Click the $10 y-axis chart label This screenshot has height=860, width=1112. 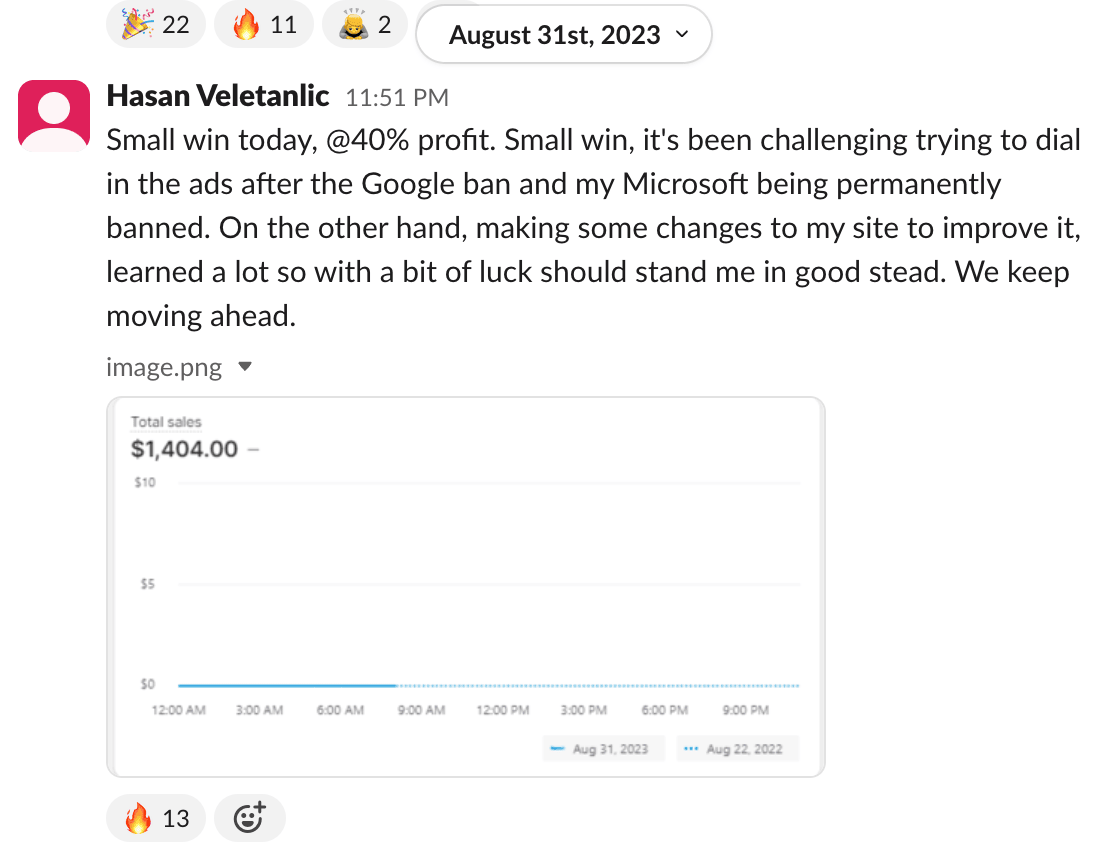146,484
